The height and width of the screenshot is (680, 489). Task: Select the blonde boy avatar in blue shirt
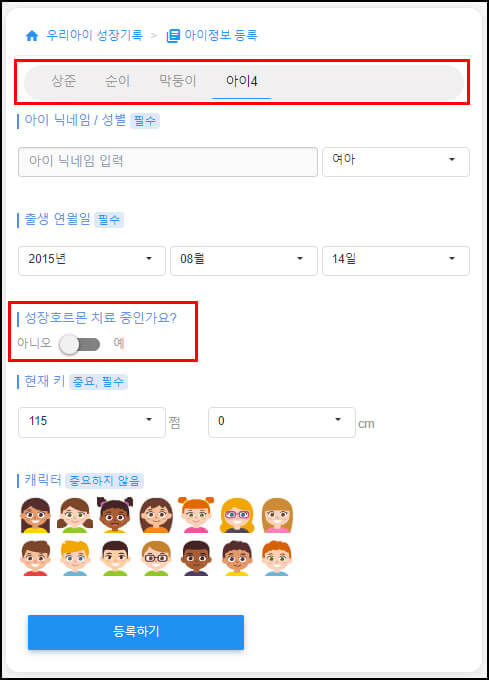pos(75,558)
